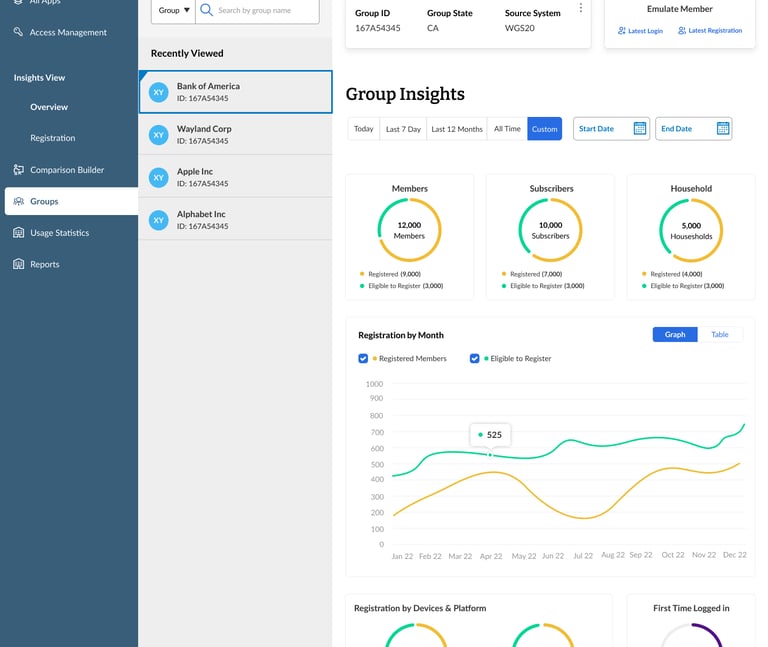
Task: Open the Start Date calendar icon
Action: 640,128
